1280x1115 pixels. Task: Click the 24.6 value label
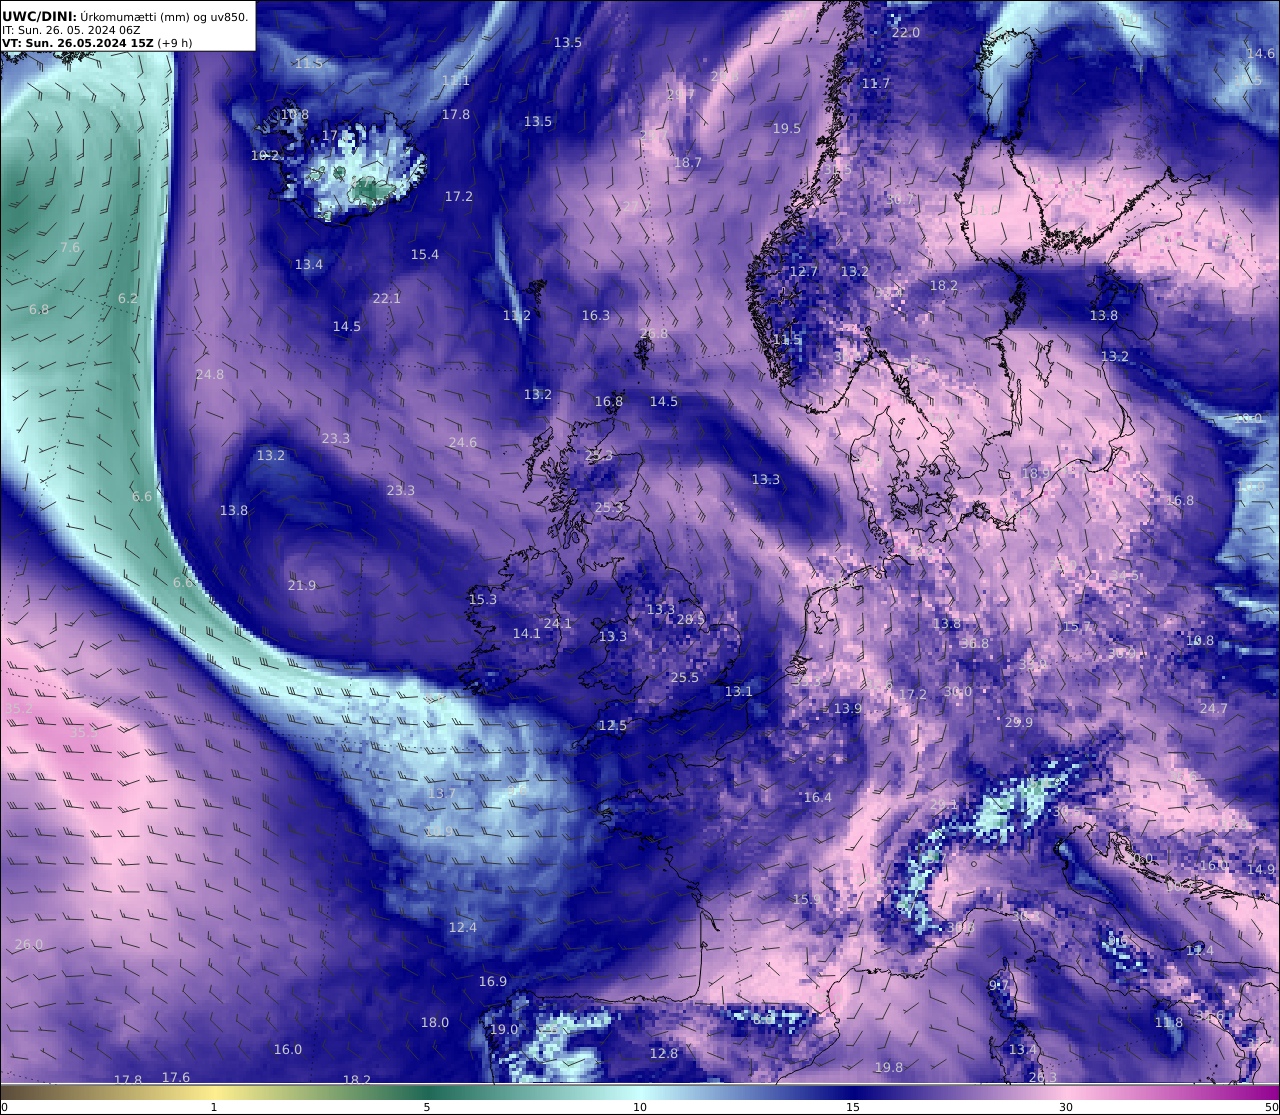463,443
